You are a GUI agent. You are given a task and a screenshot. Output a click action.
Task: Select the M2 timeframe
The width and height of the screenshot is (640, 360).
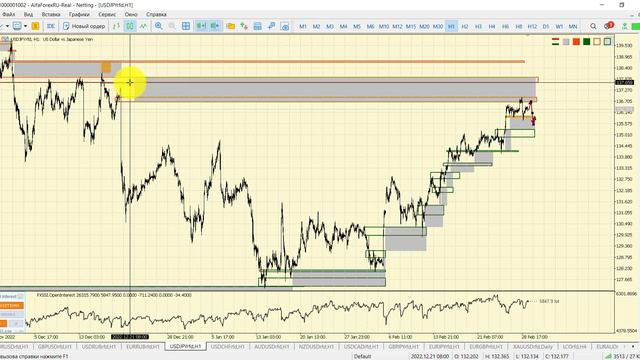pos(316,26)
